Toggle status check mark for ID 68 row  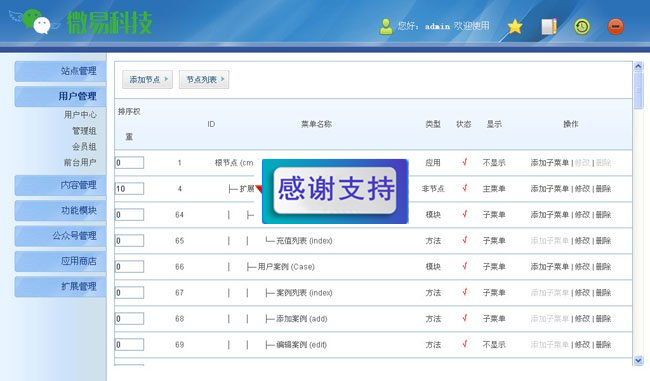465,318
